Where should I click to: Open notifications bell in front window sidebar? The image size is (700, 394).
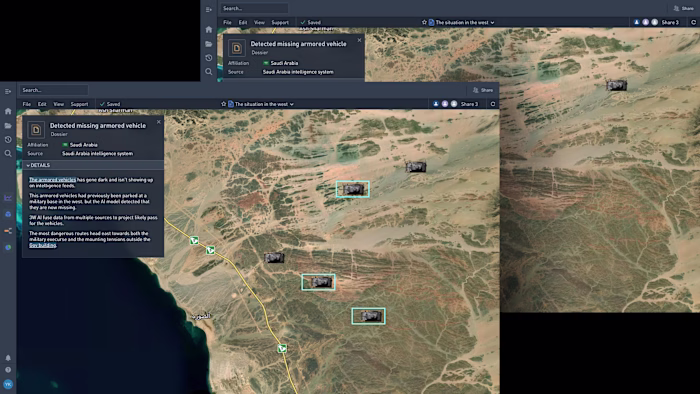click(x=8, y=358)
